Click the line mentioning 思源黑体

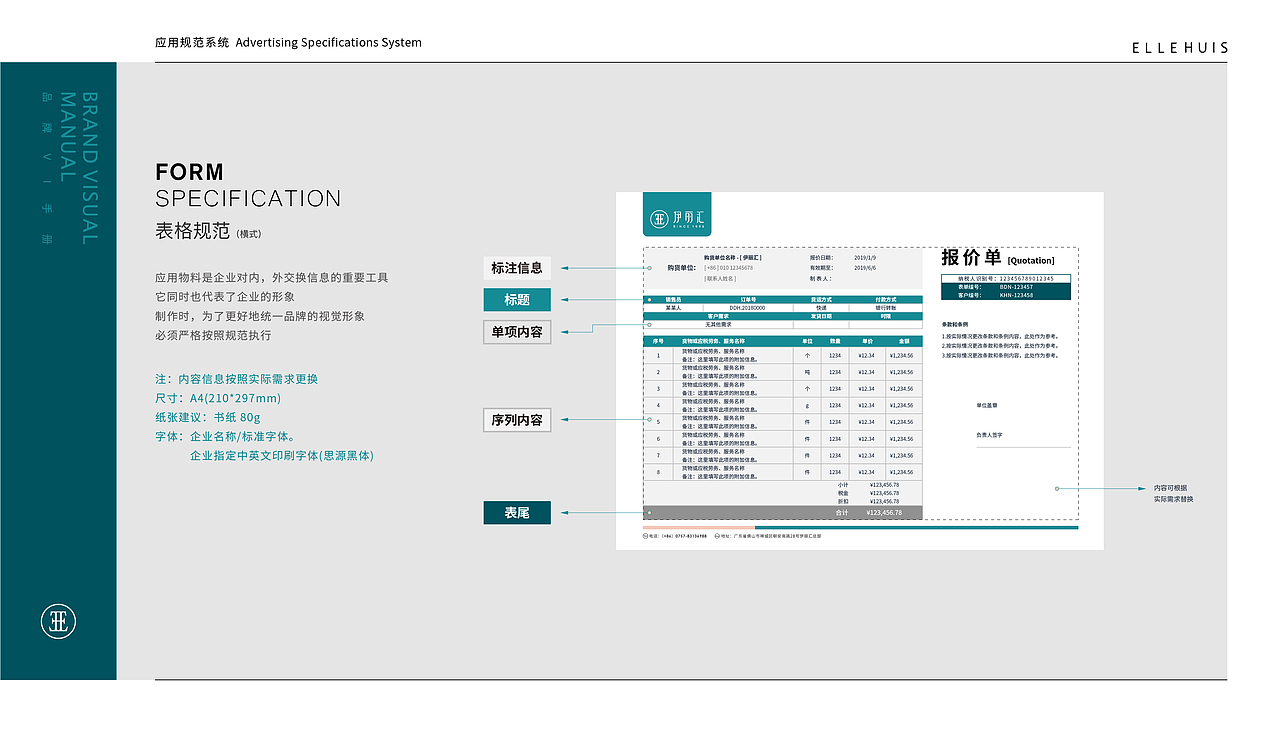pyautogui.click(x=282, y=456)
